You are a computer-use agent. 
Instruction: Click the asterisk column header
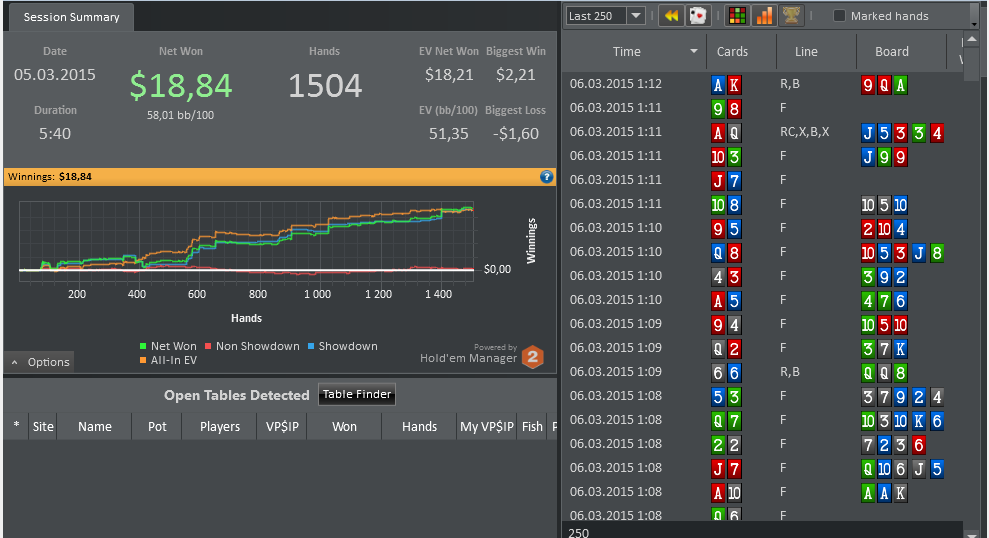tap(16, 426)
